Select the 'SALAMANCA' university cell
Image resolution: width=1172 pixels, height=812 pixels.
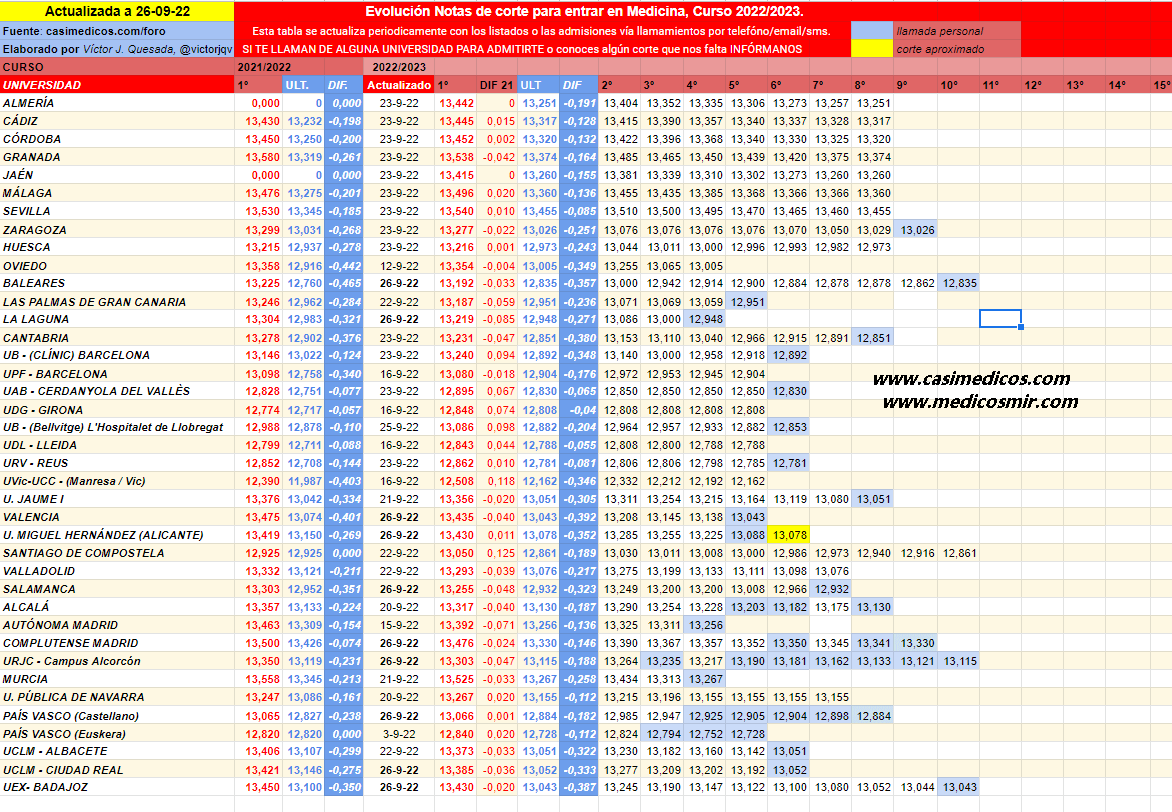pos(117,588)
